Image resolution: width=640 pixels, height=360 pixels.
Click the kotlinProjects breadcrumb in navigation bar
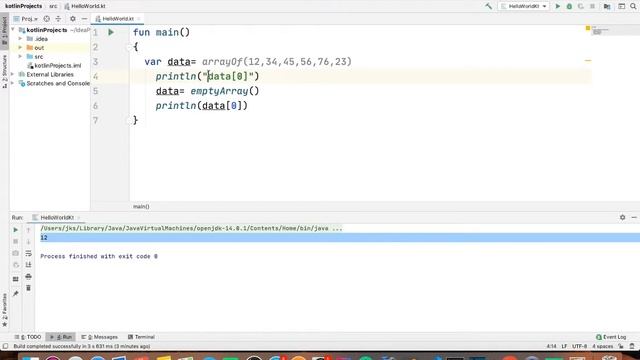pos(24,6)
